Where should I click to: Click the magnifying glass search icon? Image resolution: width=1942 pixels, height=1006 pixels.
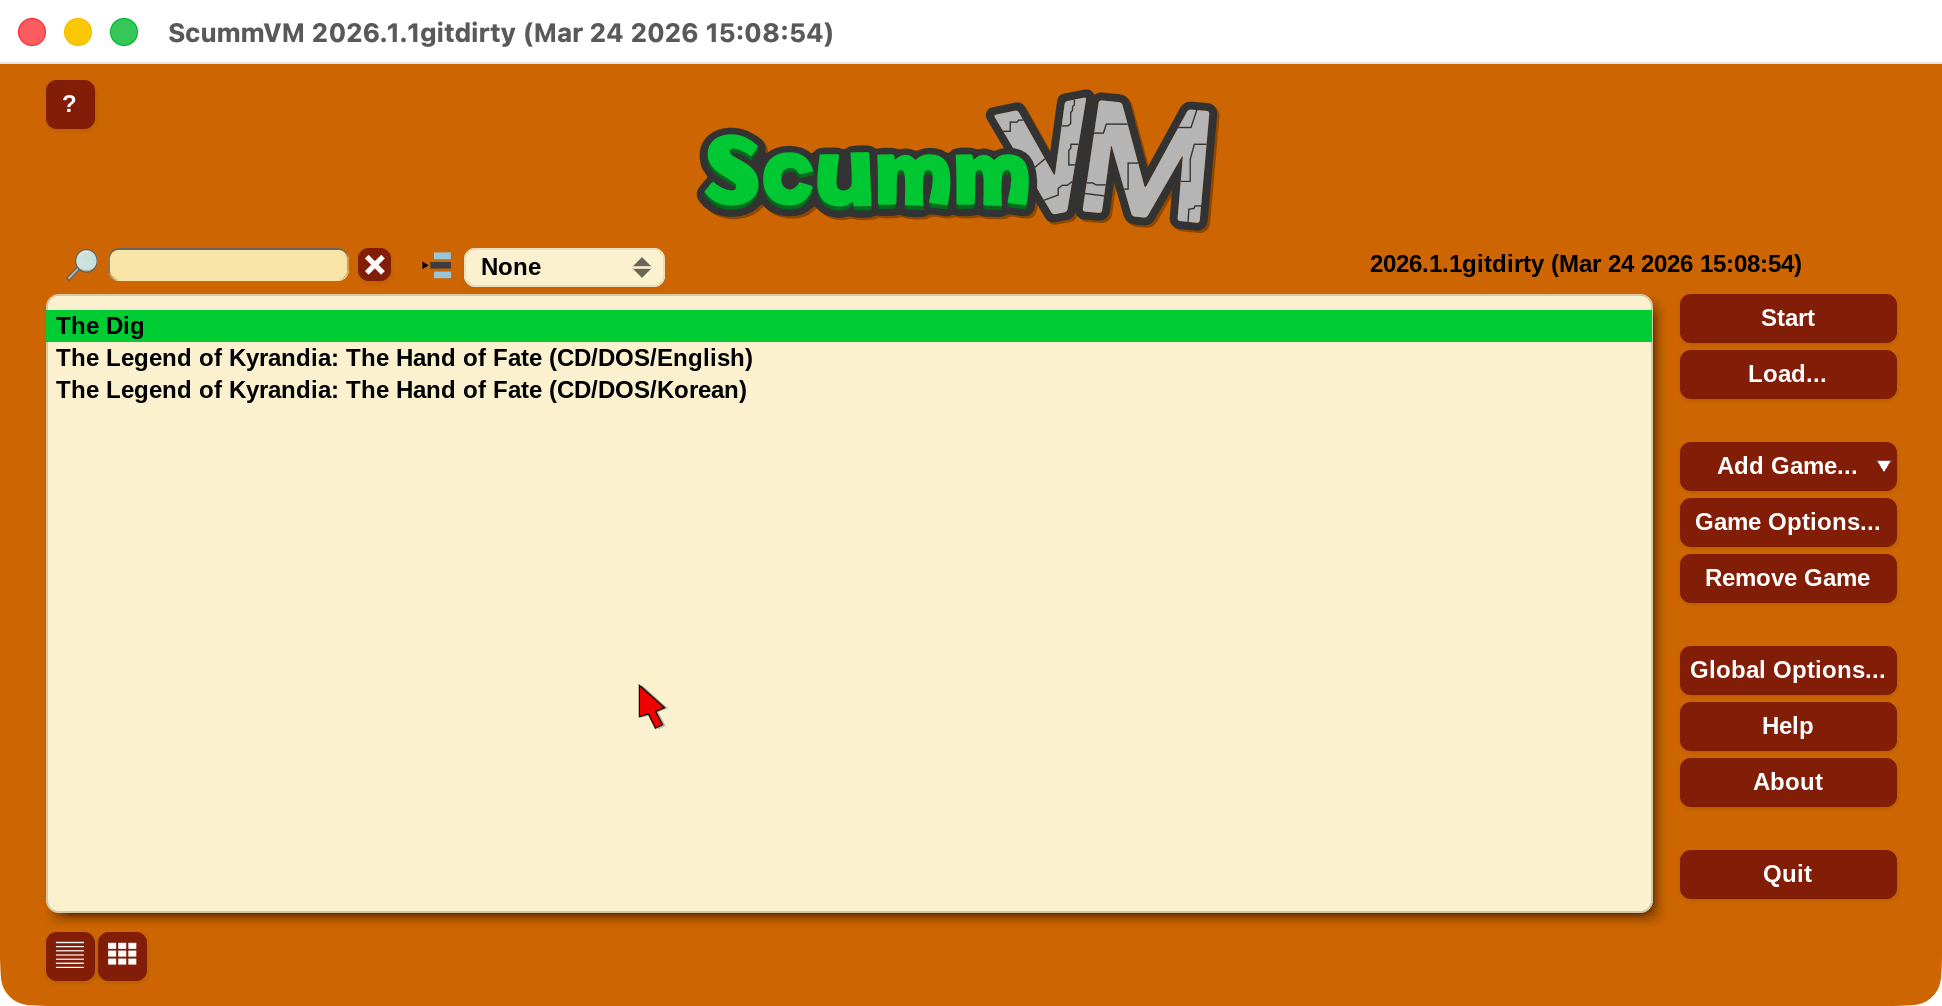tap(82, 265)
